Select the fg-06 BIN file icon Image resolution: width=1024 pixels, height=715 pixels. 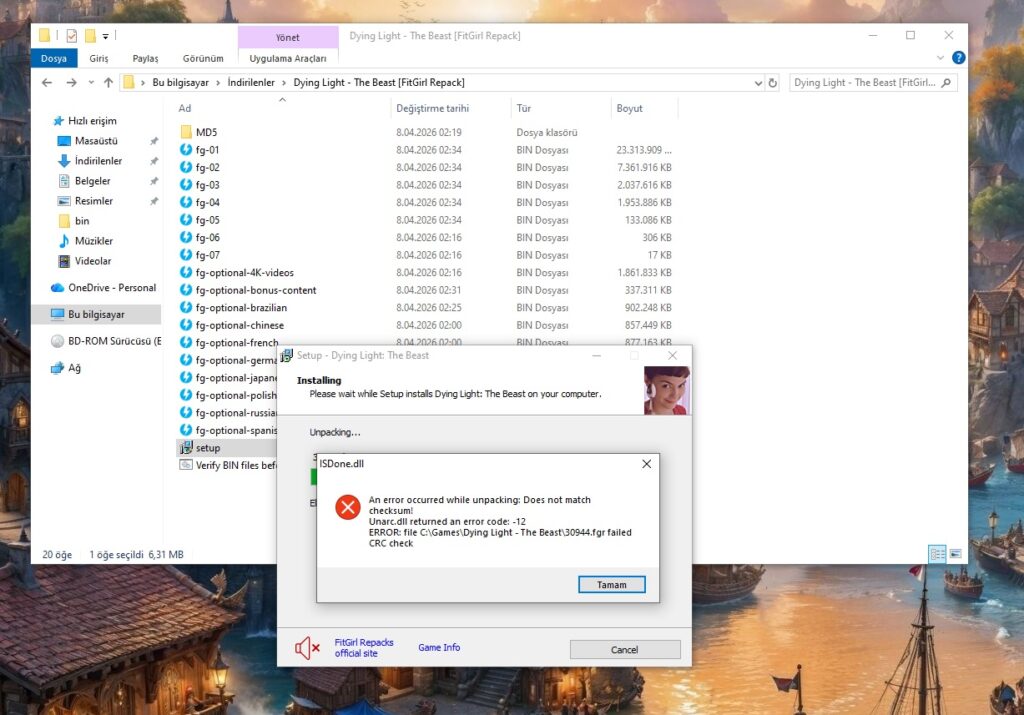click(186, 237)
